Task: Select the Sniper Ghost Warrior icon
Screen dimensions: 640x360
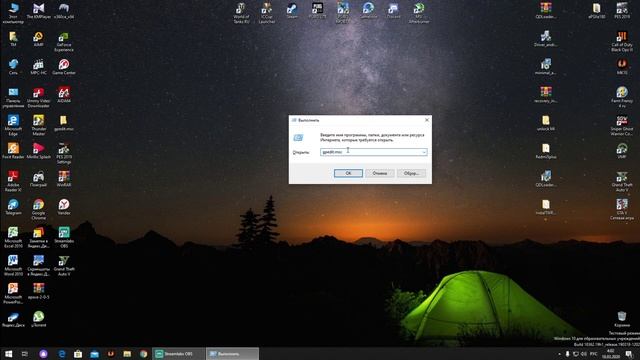Action: (622, 125)
